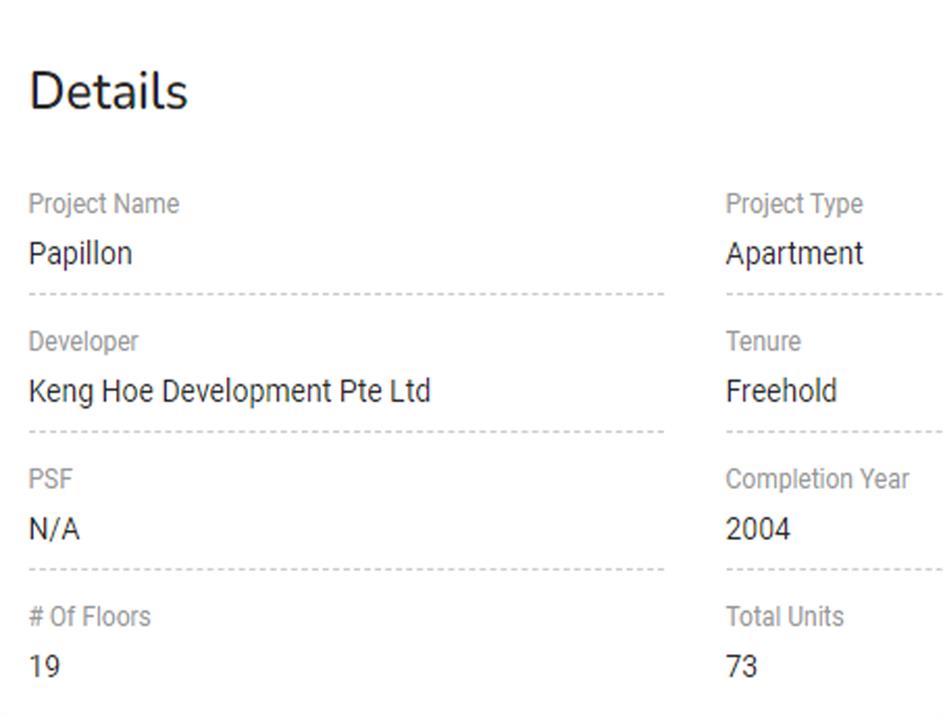This screenshot has height=717, width=943.
Task: Click the Project Name label
Action: coord(103,204)
